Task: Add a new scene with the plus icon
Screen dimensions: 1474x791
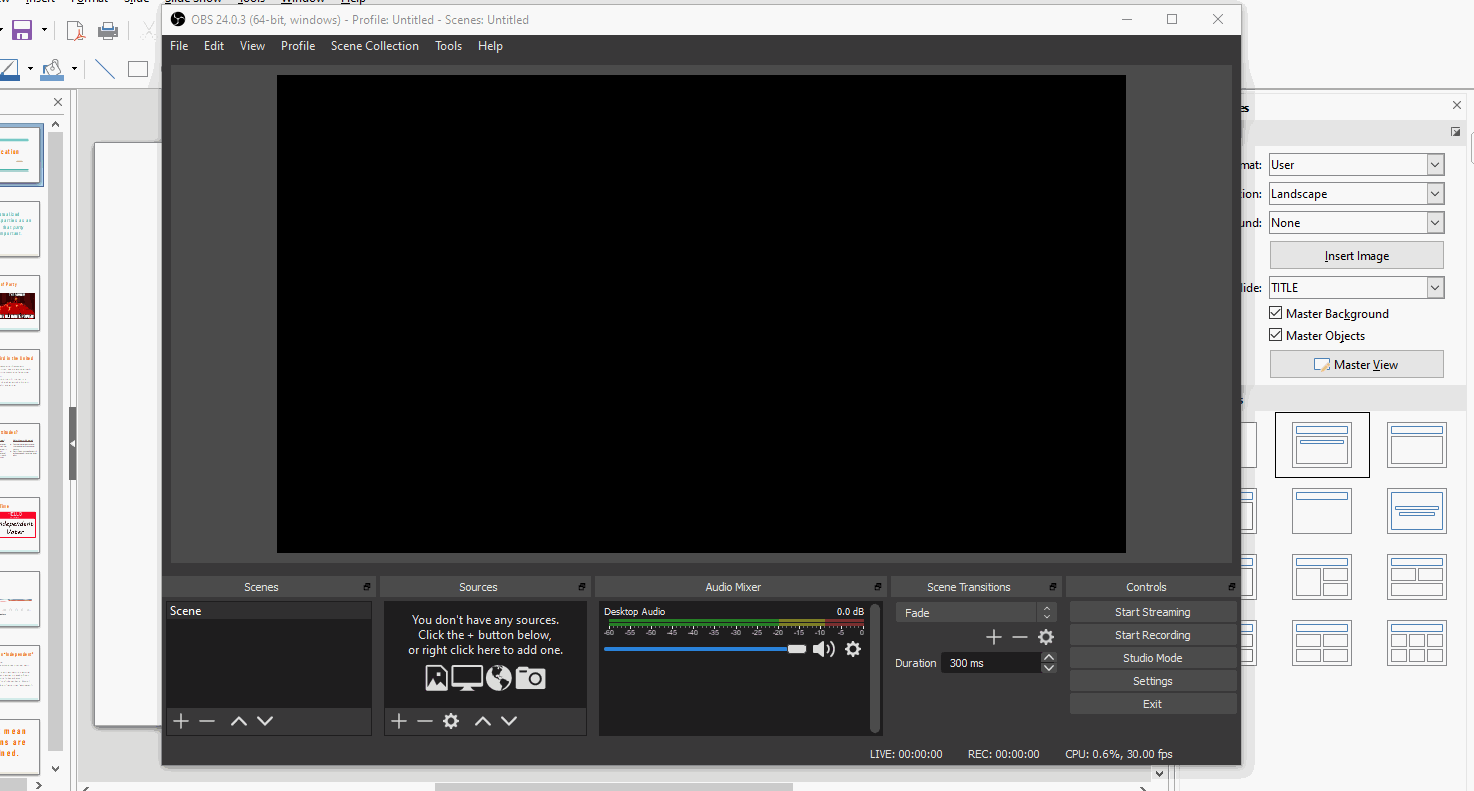Action: tap(181, 721)
